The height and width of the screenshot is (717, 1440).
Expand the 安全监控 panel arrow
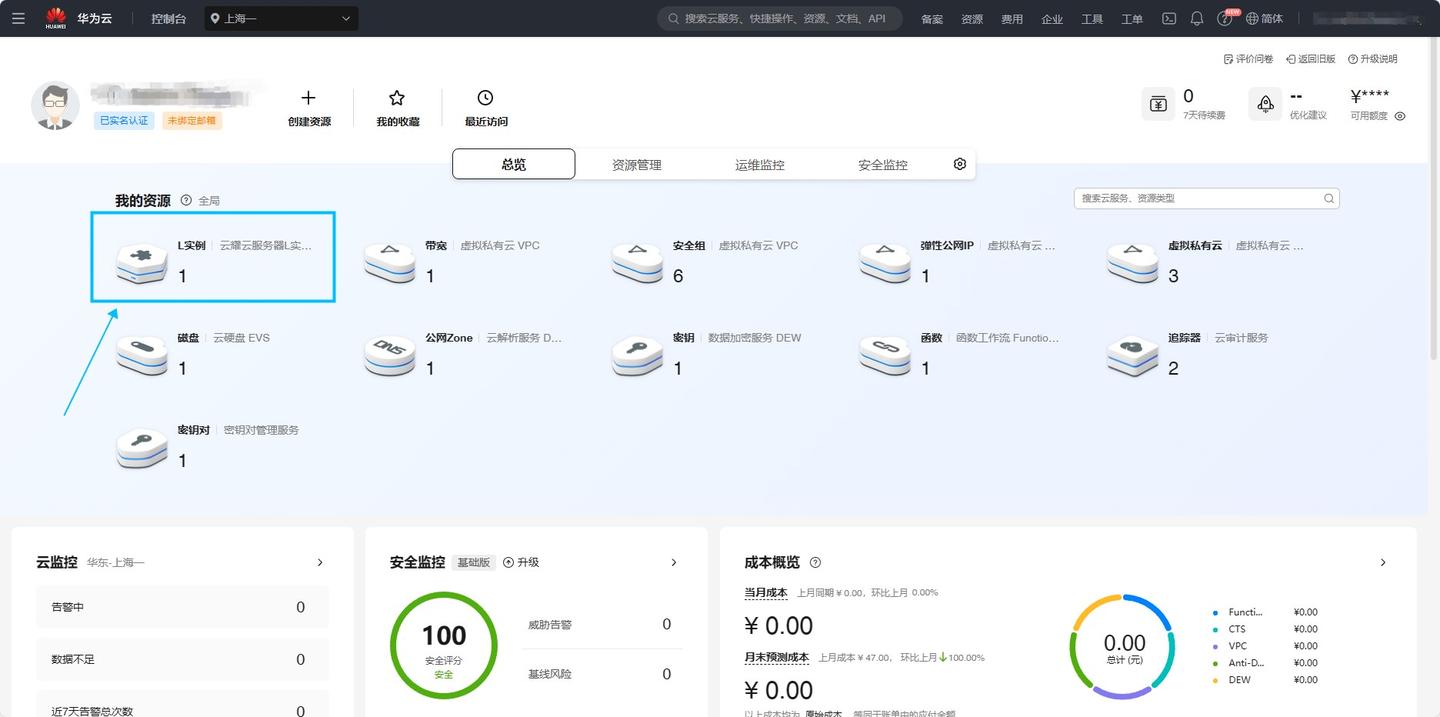(x=674, y=562)
